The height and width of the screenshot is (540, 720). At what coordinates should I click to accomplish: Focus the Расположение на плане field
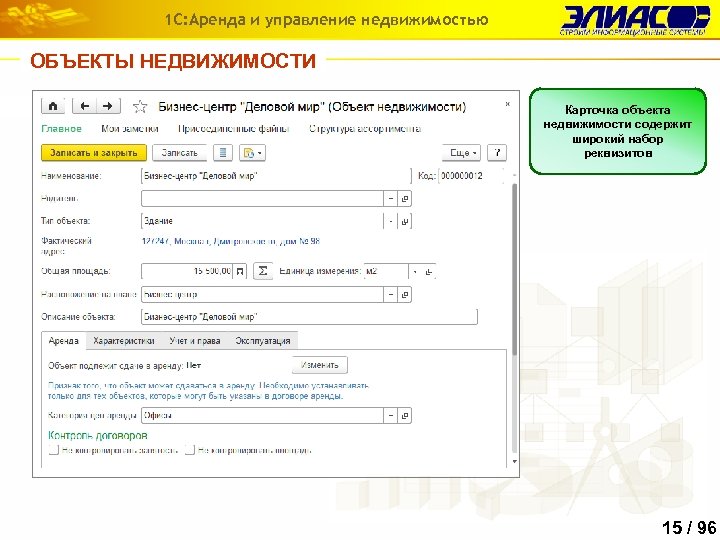pyautogui.click(x=262, y=294)
